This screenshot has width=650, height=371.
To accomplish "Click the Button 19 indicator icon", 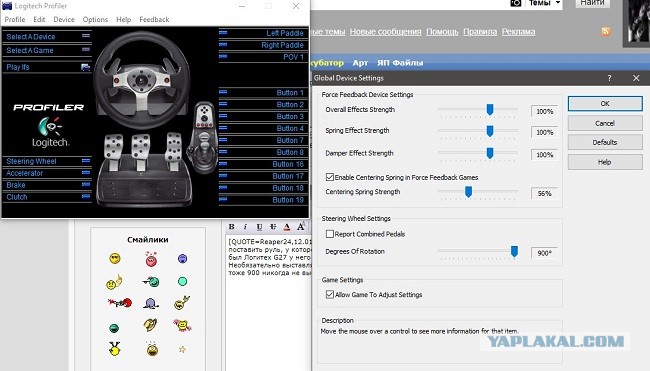I will 223,199.
